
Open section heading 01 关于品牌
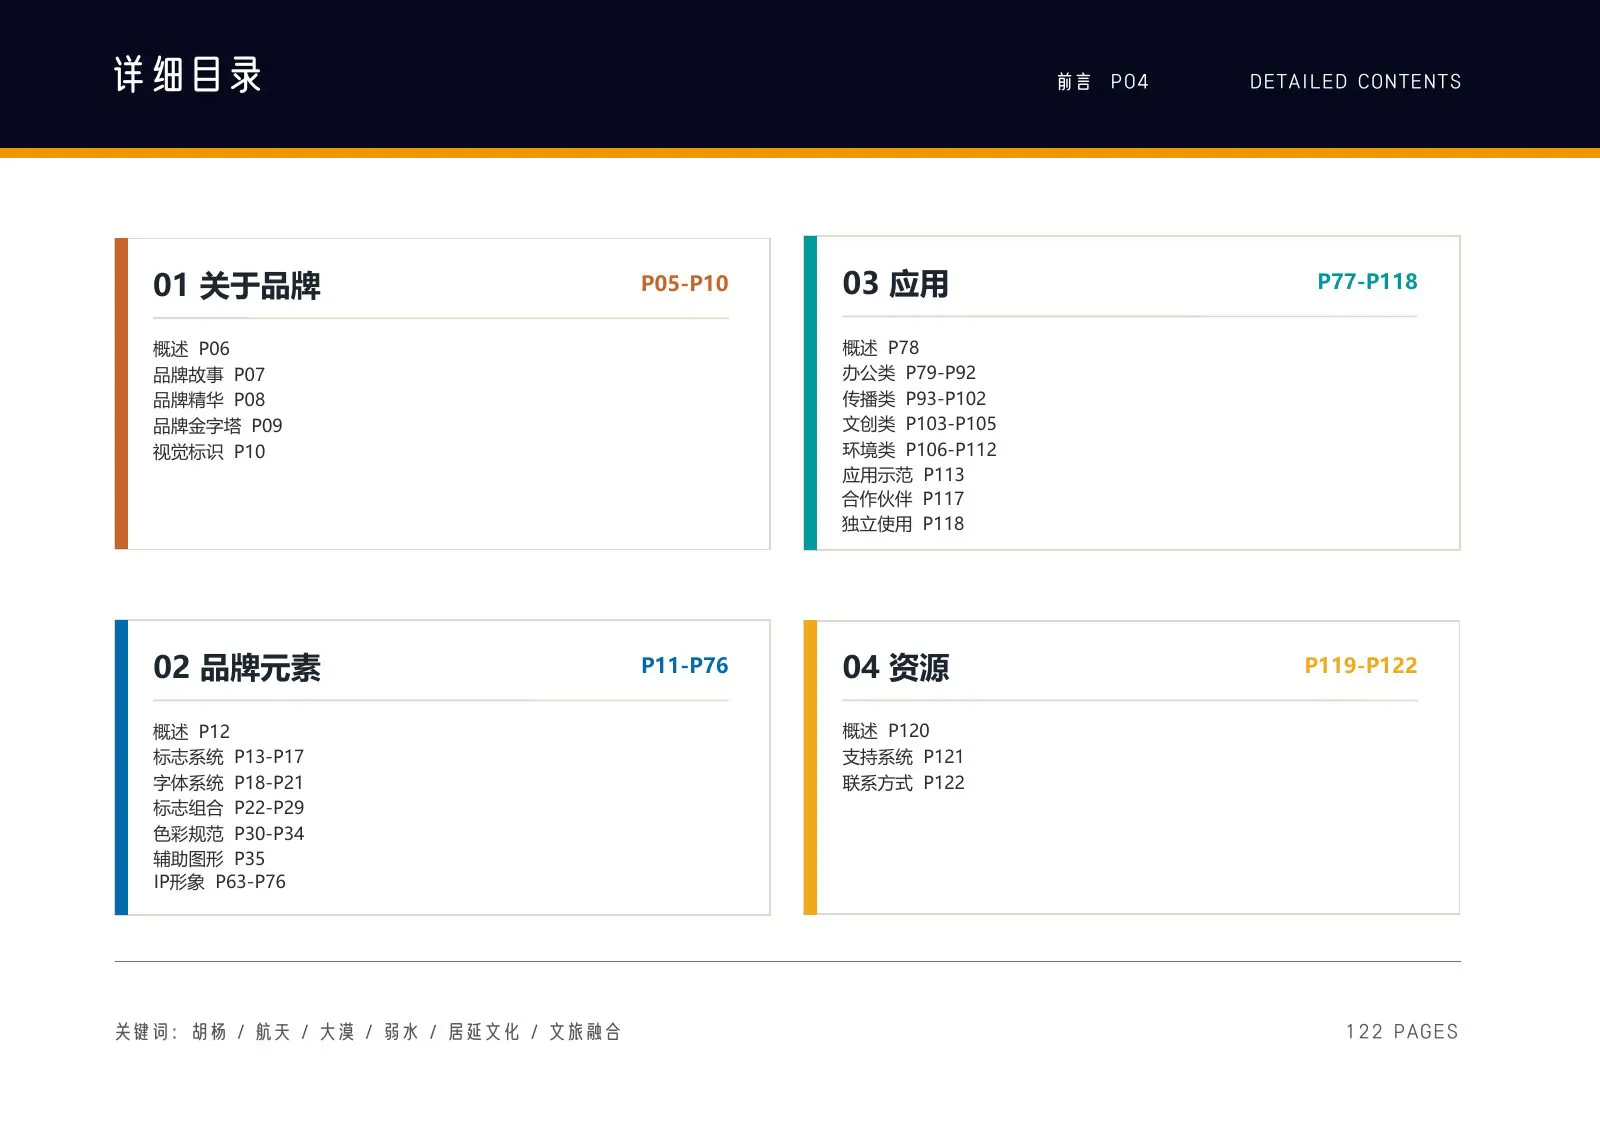pos(237,286)
